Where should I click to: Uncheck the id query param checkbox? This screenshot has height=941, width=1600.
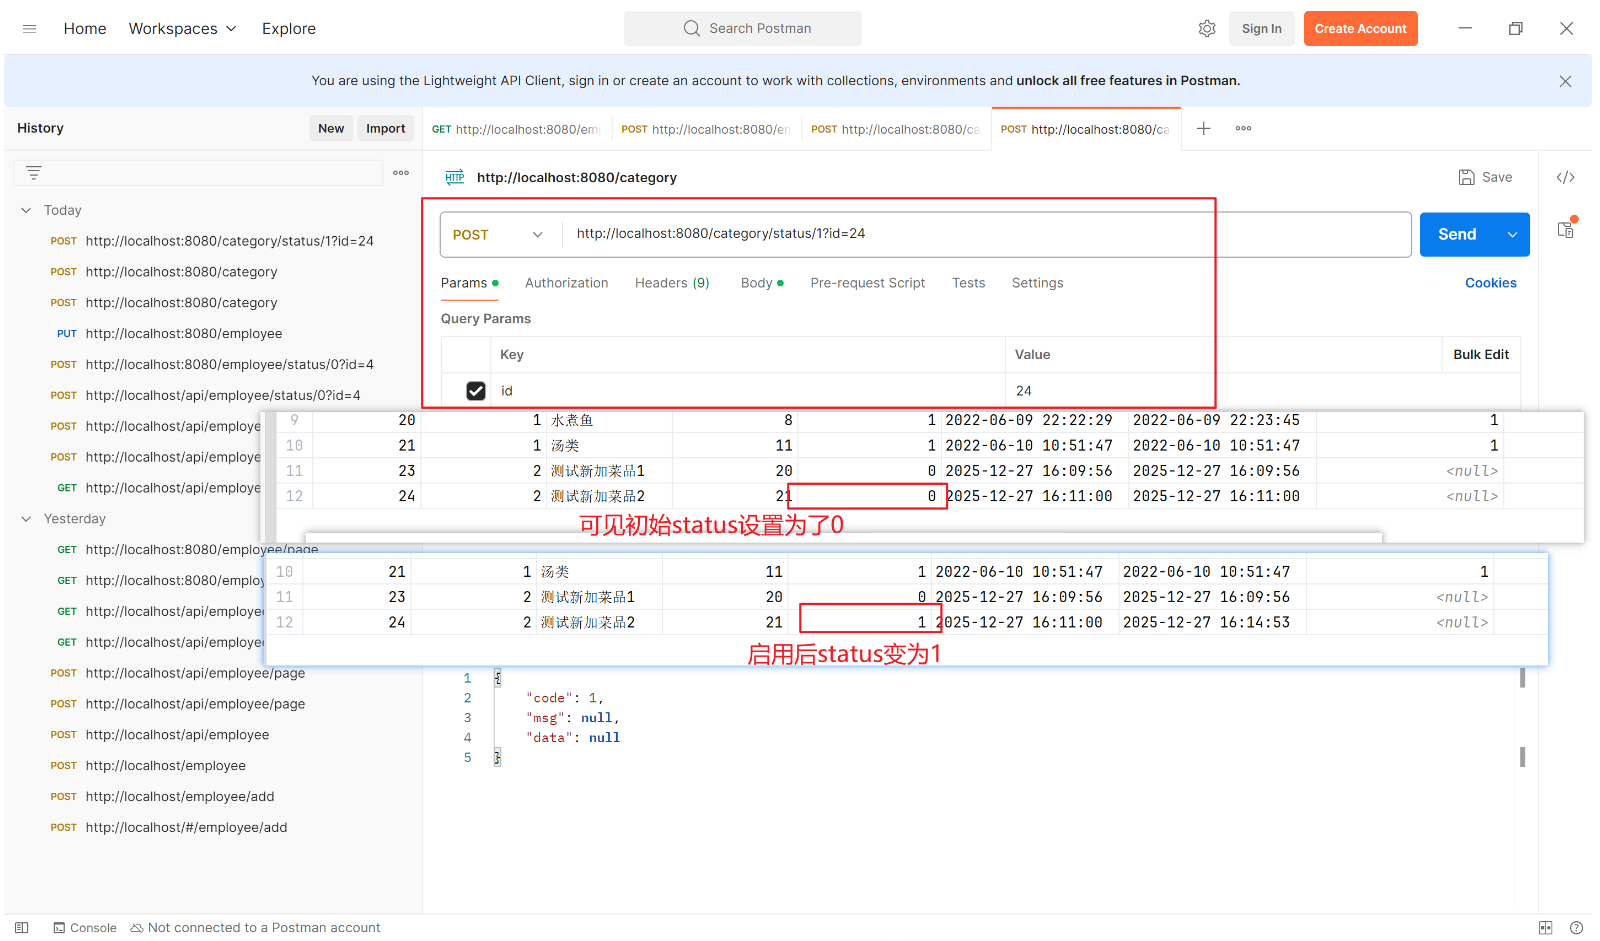click(x=476, y=391)
